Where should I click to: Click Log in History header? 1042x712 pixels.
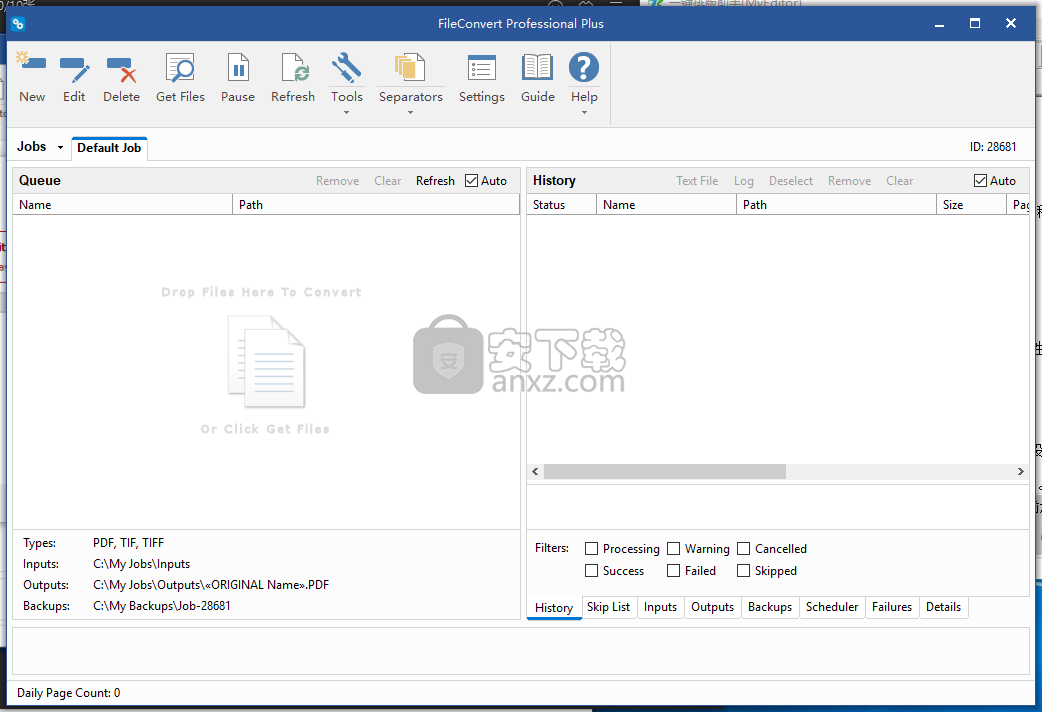744,181
